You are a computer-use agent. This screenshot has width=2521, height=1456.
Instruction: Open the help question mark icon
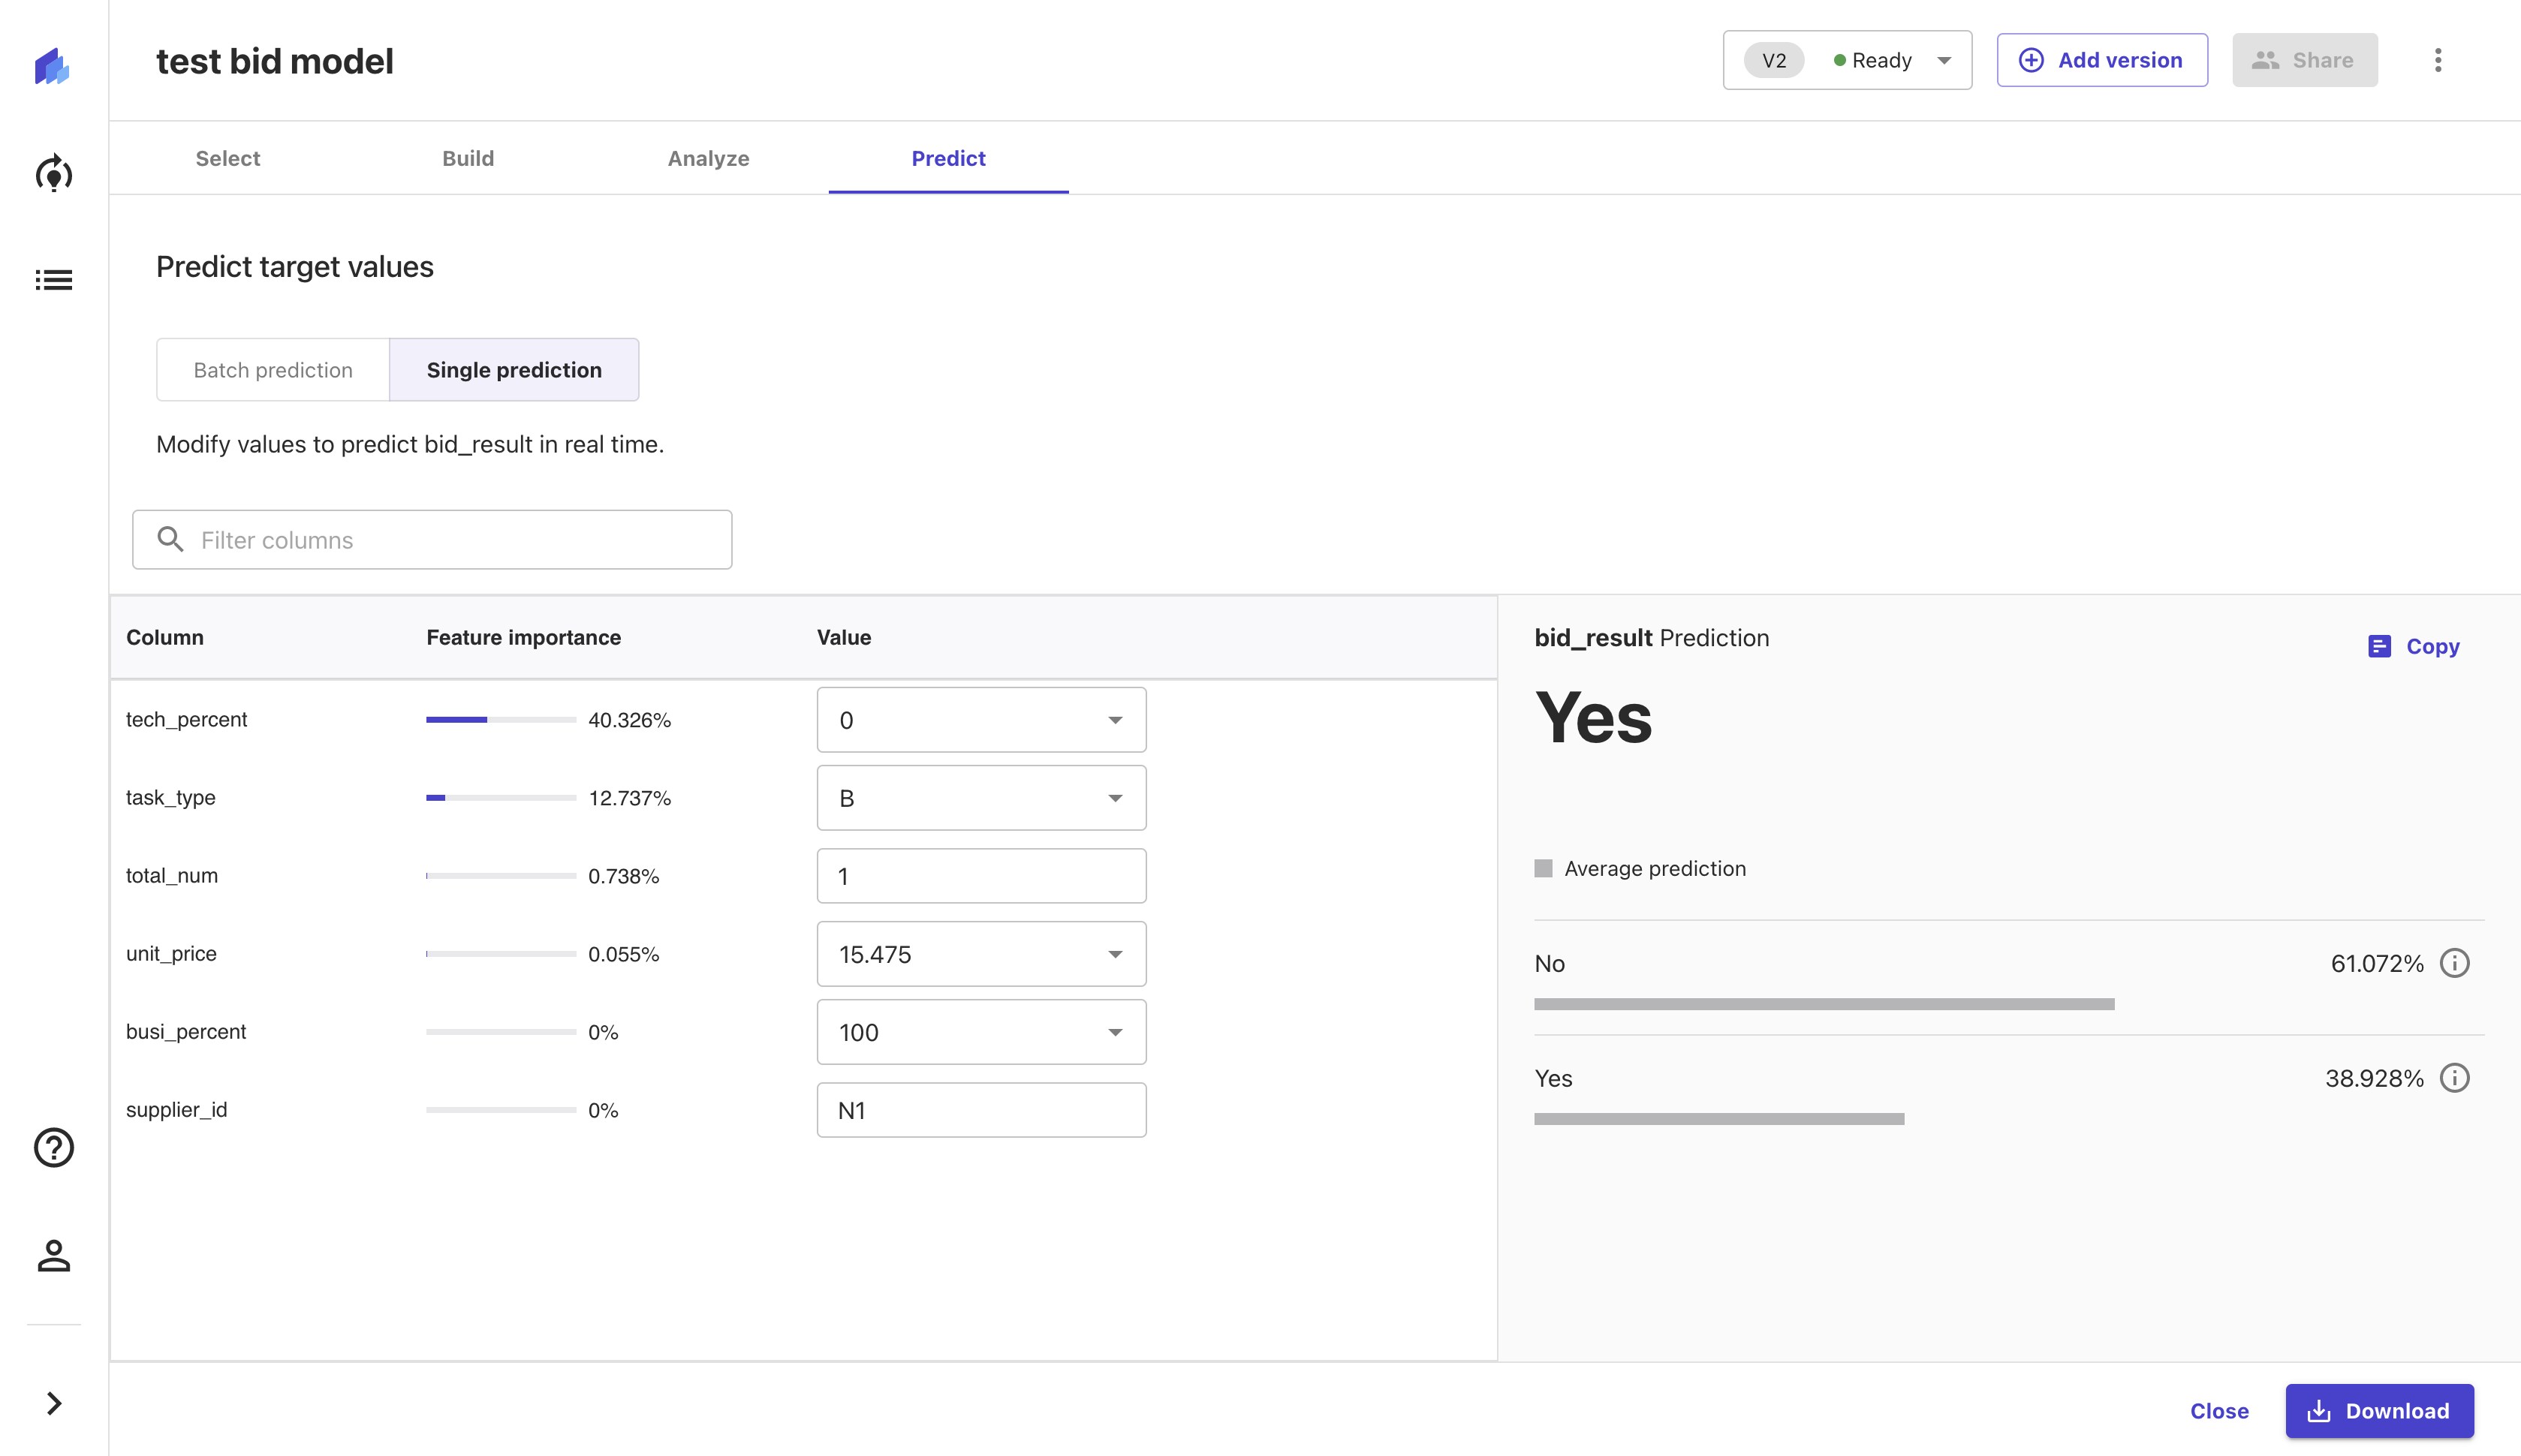[54, 1147]
